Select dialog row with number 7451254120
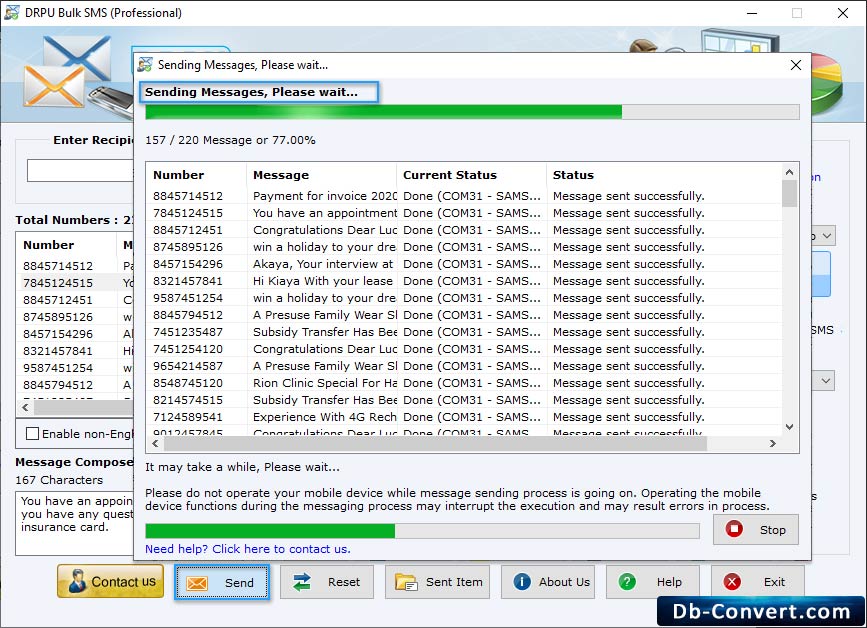Image resolution: width=867 pixels, height=628 pixels. [x=464, y=349]
